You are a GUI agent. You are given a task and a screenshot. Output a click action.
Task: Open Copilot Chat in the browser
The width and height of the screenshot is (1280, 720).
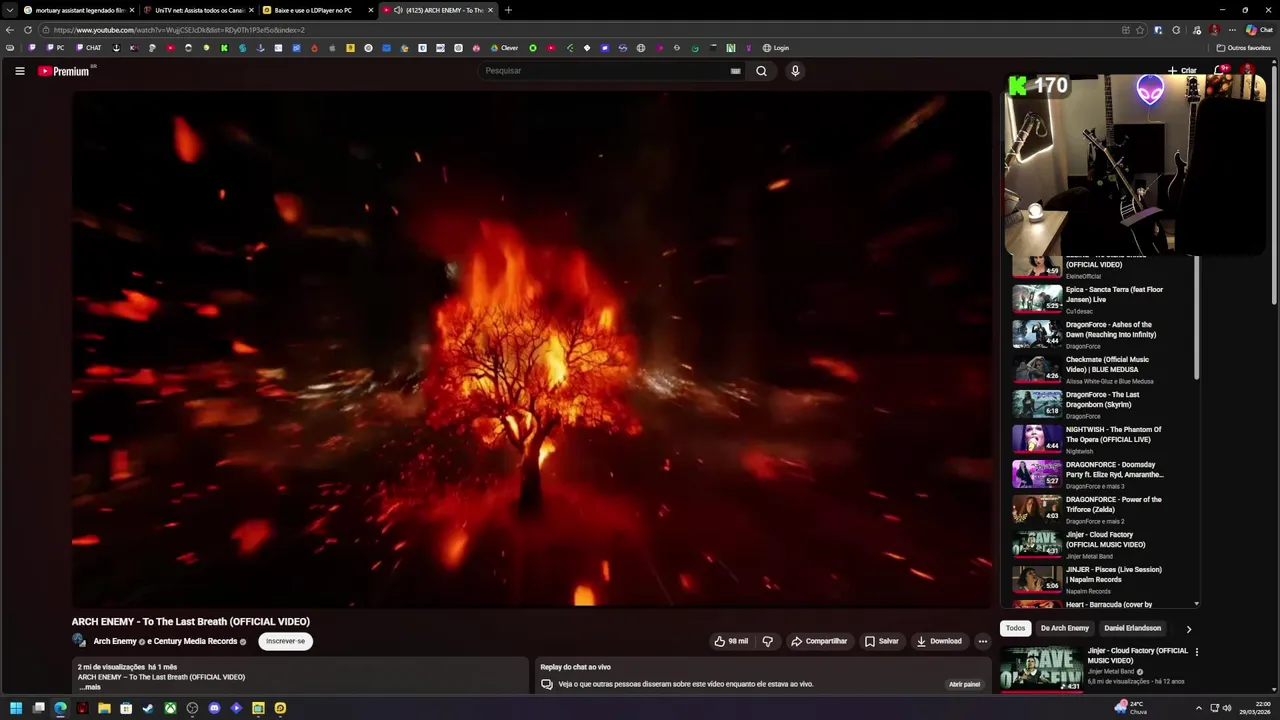click(x=1259, y=30)
